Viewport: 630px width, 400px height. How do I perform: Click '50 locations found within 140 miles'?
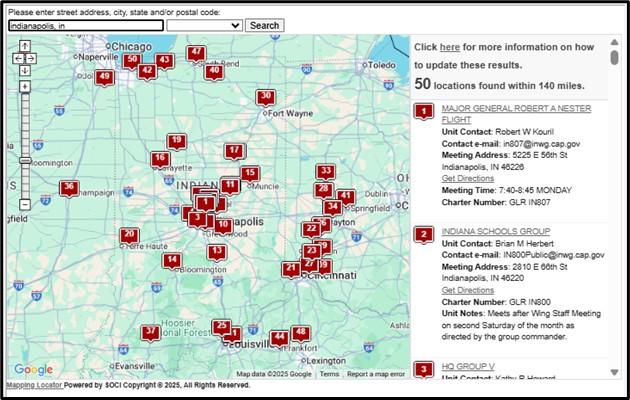(x=499, y=84)
